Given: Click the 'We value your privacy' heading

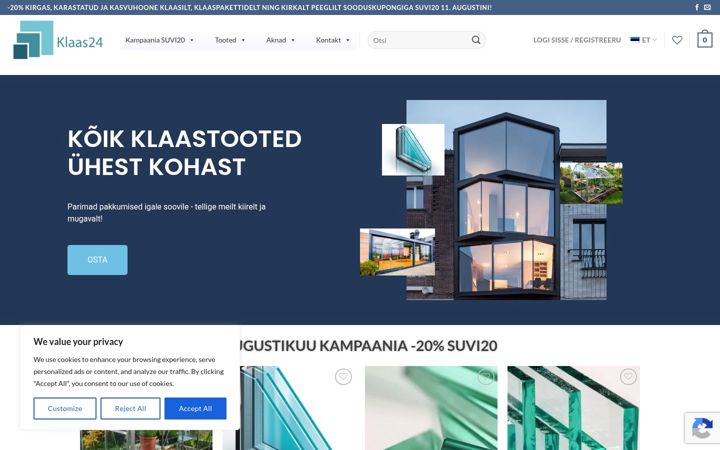Looking at the screenshot, I should (x=78, y=342).
